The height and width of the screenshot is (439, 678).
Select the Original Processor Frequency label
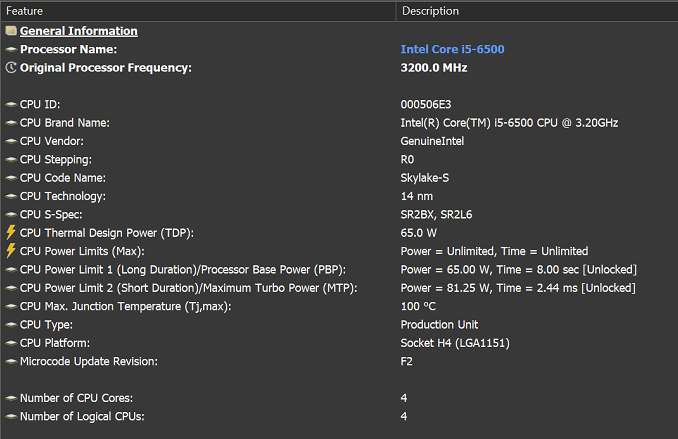[106, 68]
